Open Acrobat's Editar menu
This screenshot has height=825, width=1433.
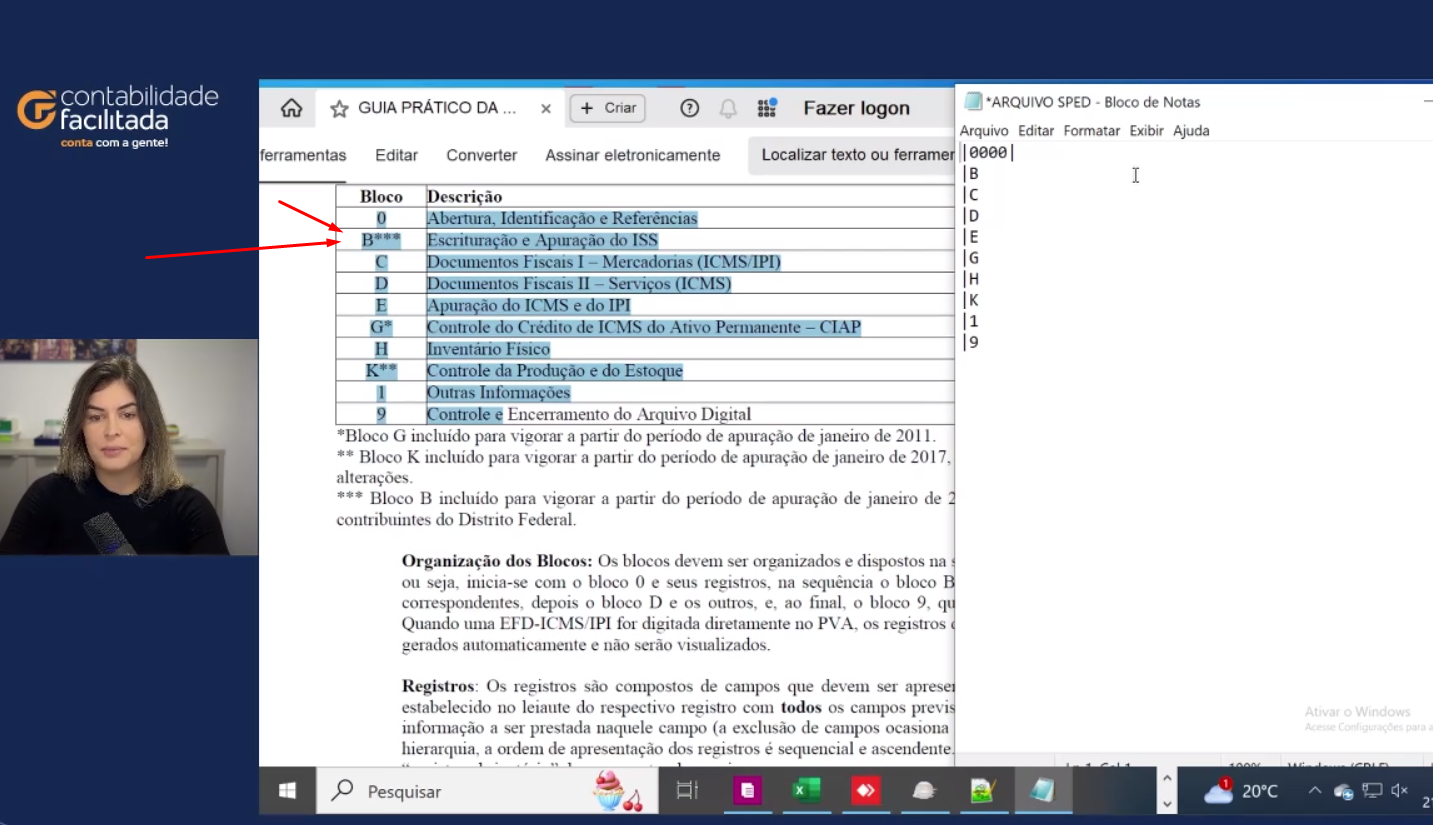(x=396, y=155)
